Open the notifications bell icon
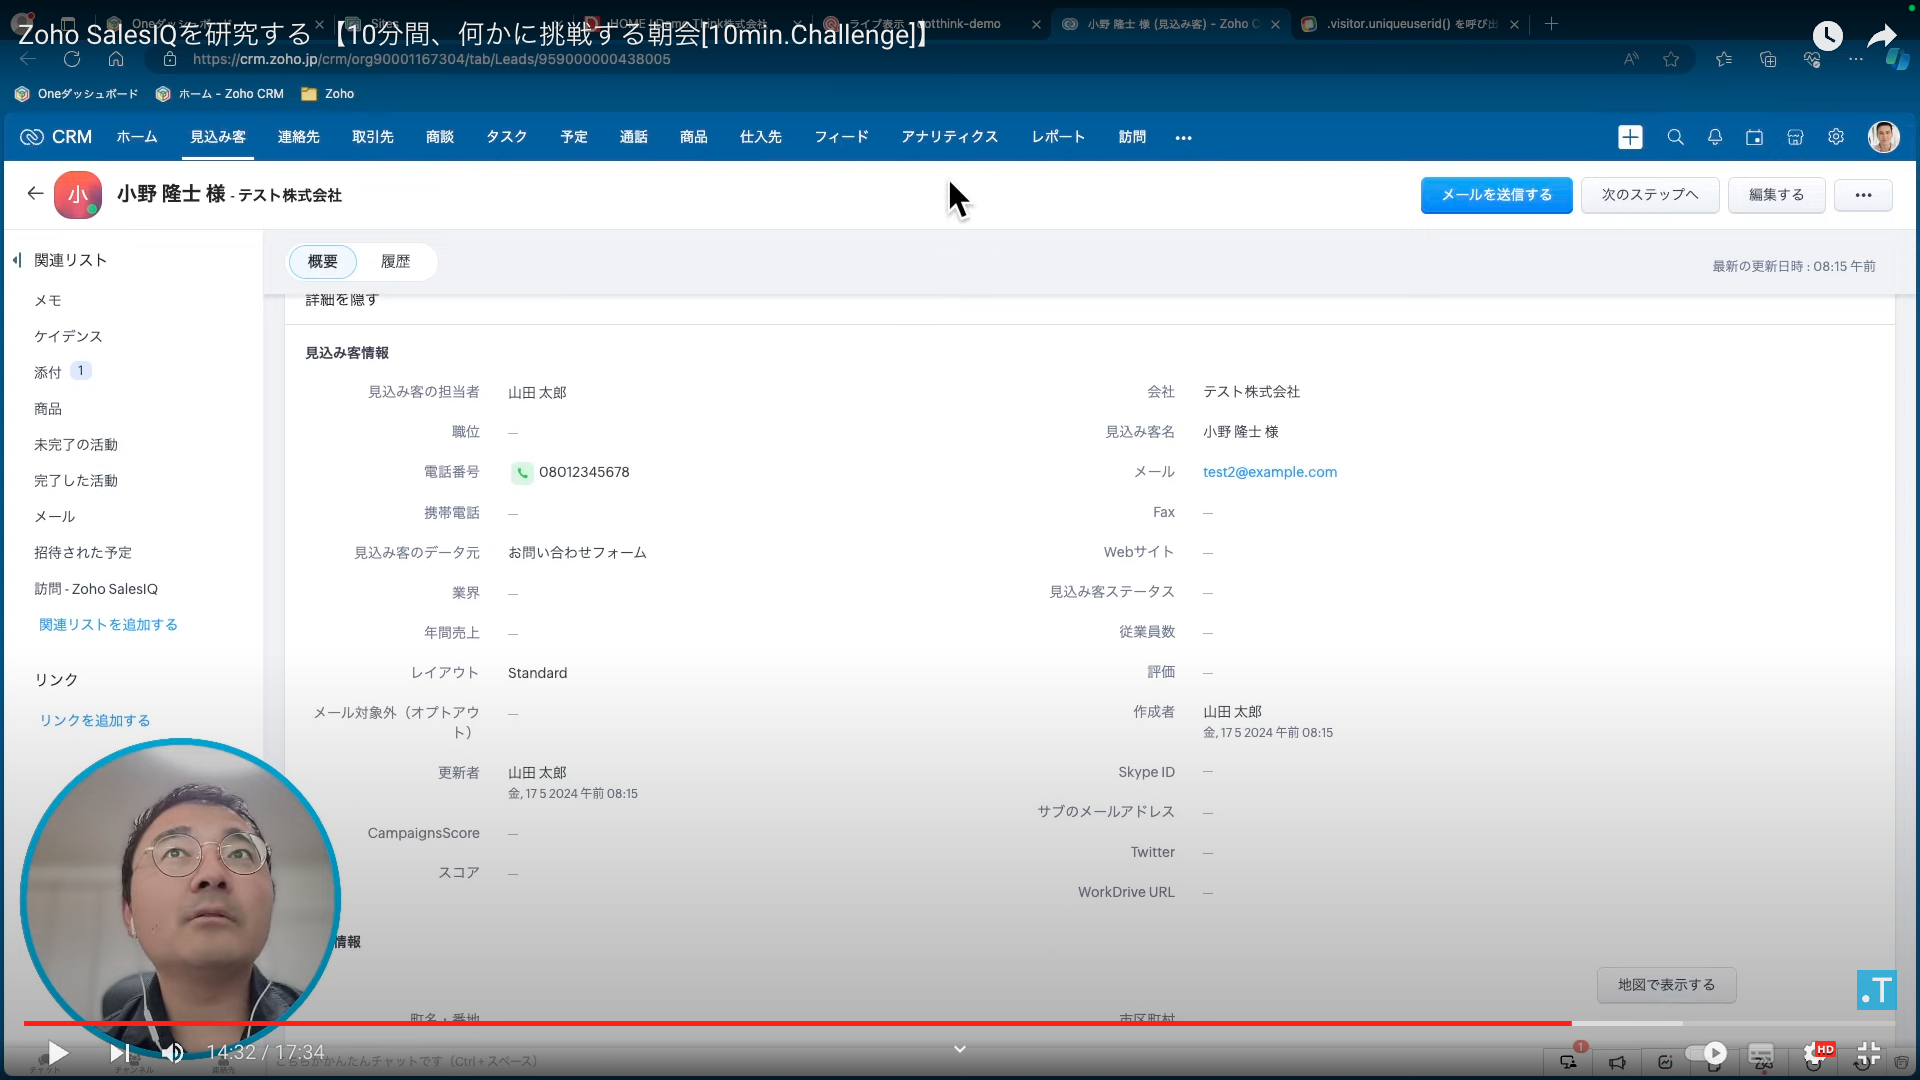Image resolution: width=1920 pixels, height=1080 pixels. pos(1715,137)
